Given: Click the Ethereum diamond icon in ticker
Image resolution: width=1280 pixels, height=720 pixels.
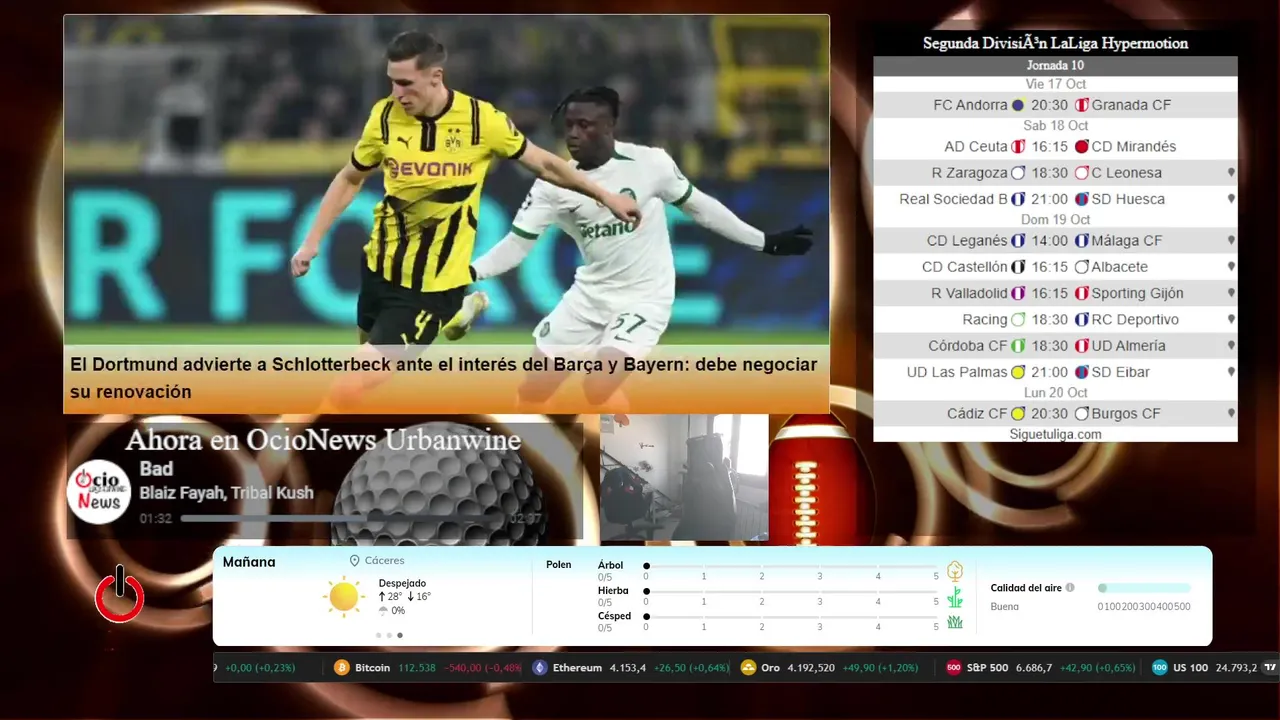Looking at the screenshot, I should [540, 668].
